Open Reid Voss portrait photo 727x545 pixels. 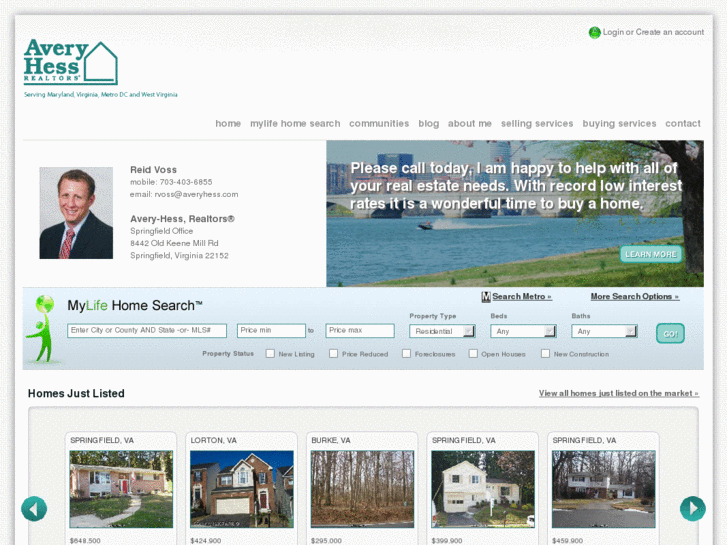pos(76,213)
